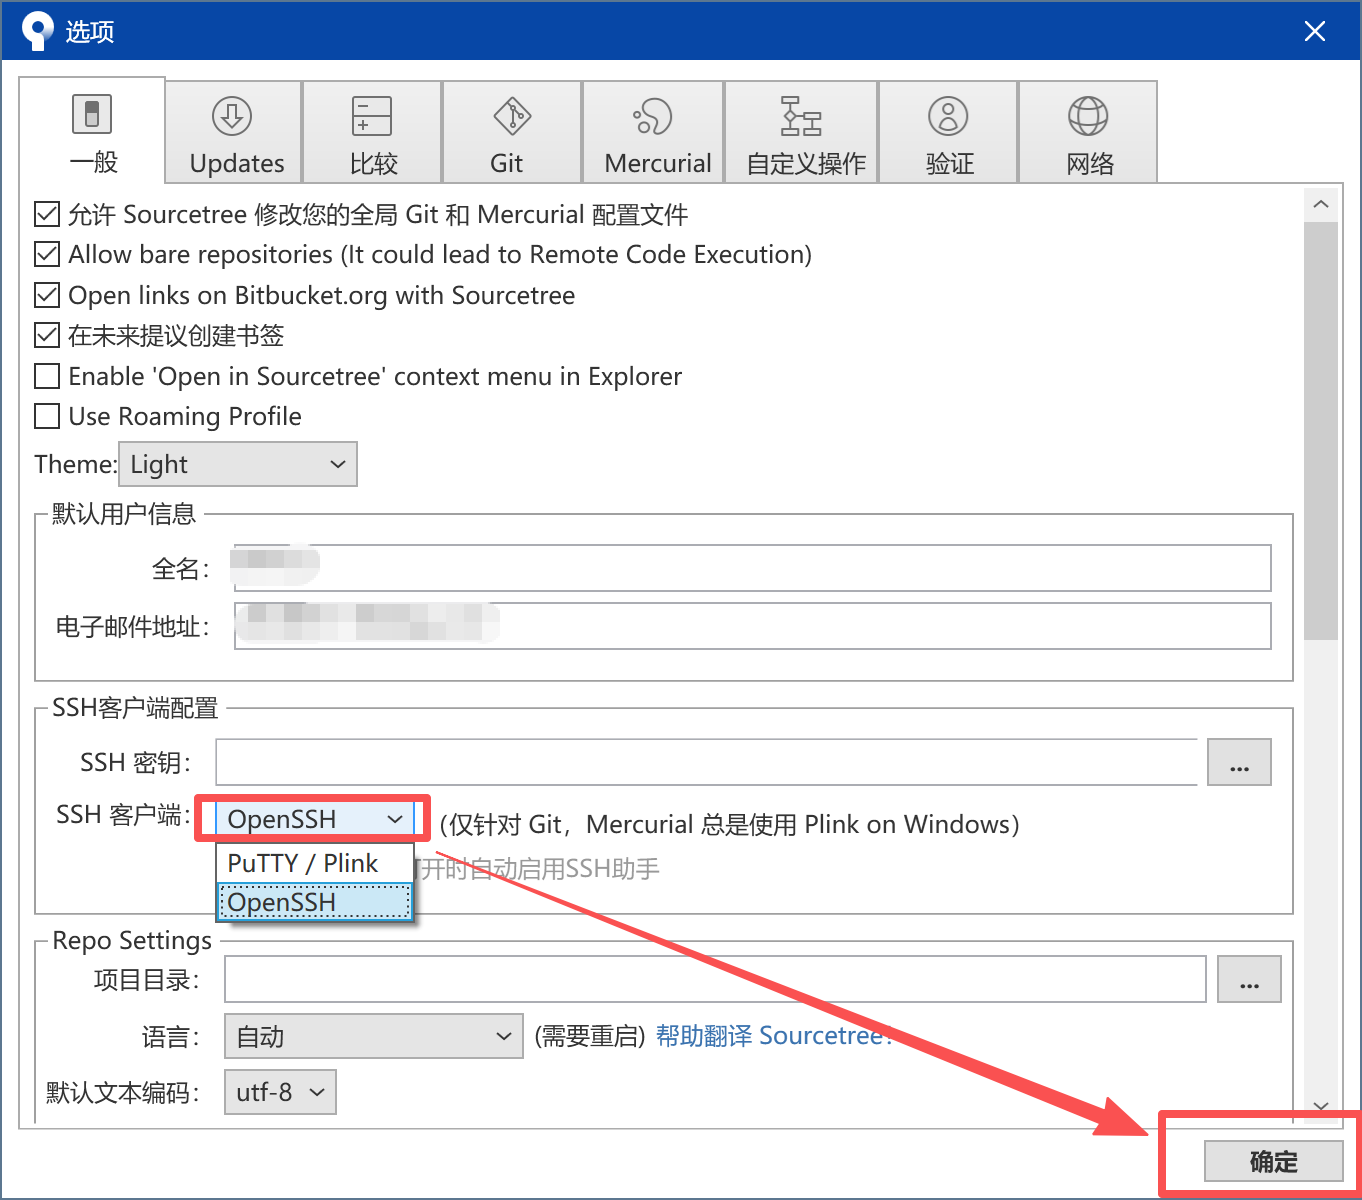Click the SSH客户端配置 group label
Viewport: 1362px width, 1200px height.
pyautogui.click(x=135, y=708)
